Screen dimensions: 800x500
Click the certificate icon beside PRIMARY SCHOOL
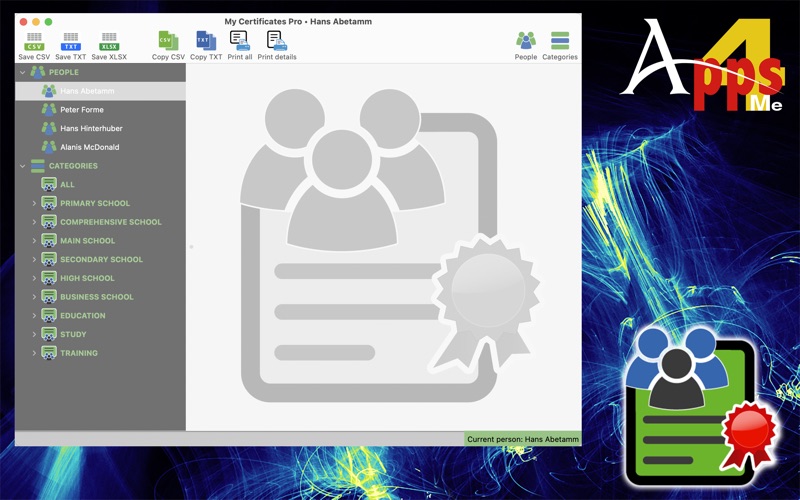pos(49,203)
